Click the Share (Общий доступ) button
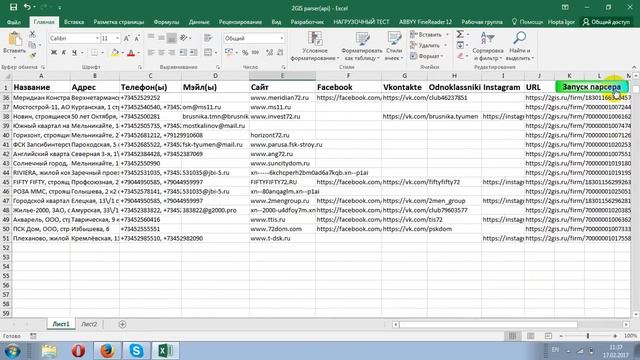 tap(607, 22)
